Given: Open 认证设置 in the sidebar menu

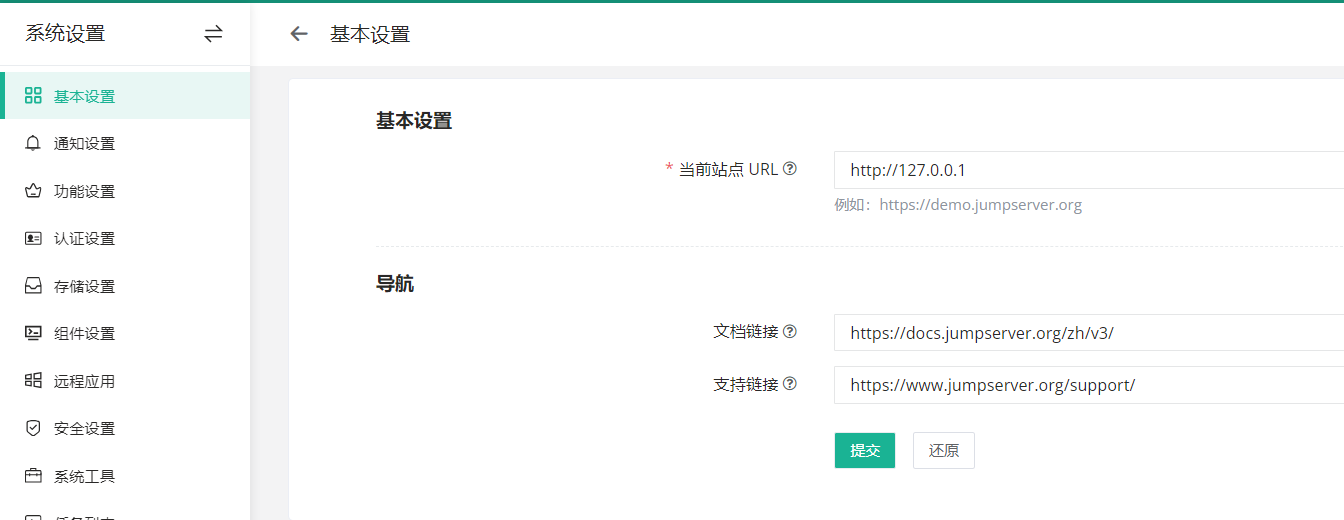Looking at the screenshot, I should pyautogui.click(x=125, y=238).
